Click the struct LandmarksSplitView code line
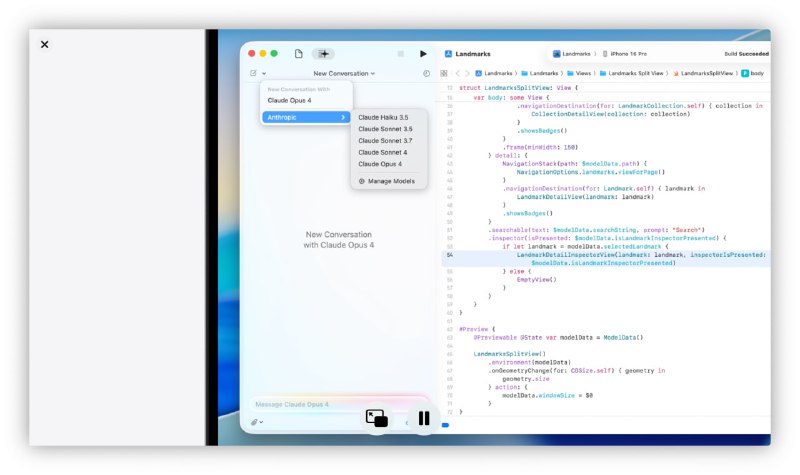The height and width of the screenshot is (475, 800). tap(518, 88)
